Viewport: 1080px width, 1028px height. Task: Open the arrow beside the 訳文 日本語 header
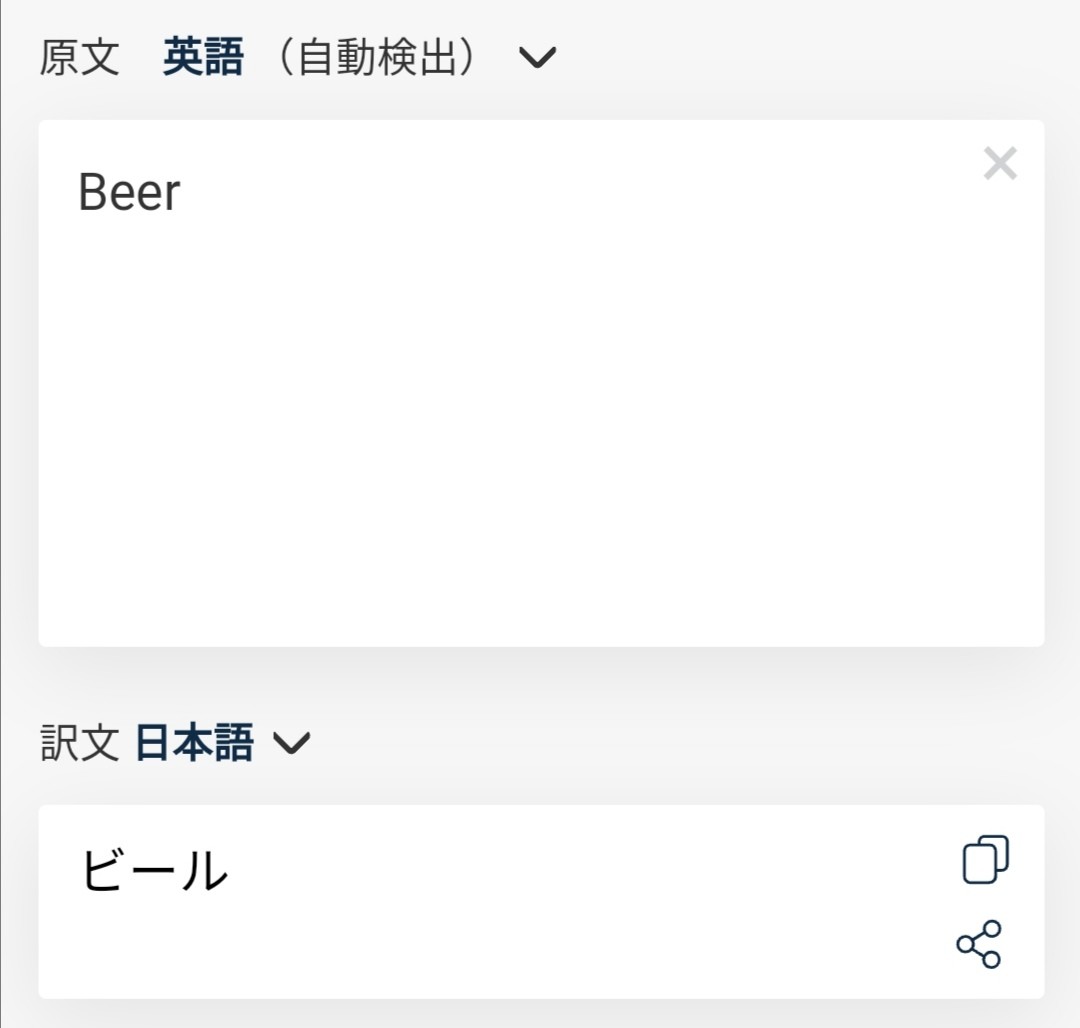click(x=292, y=743)
